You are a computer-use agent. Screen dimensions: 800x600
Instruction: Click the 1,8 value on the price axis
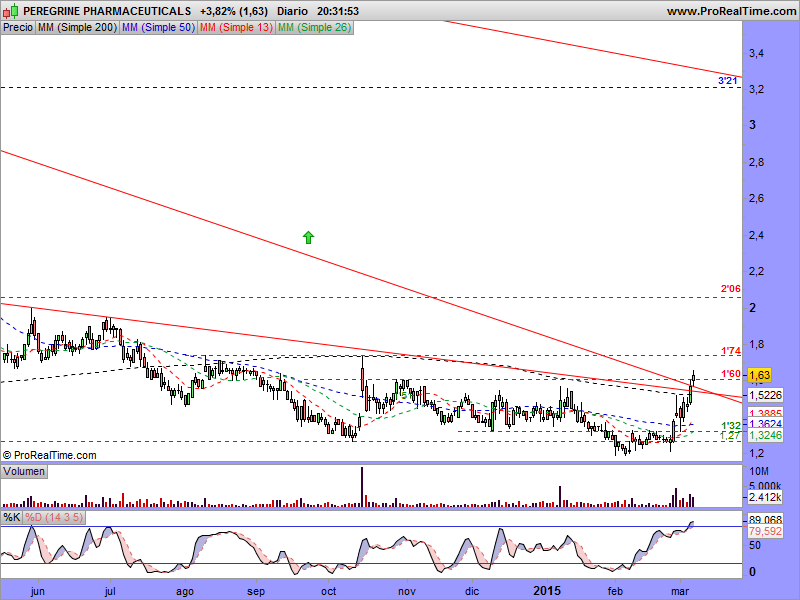click(x=756, y=344)
